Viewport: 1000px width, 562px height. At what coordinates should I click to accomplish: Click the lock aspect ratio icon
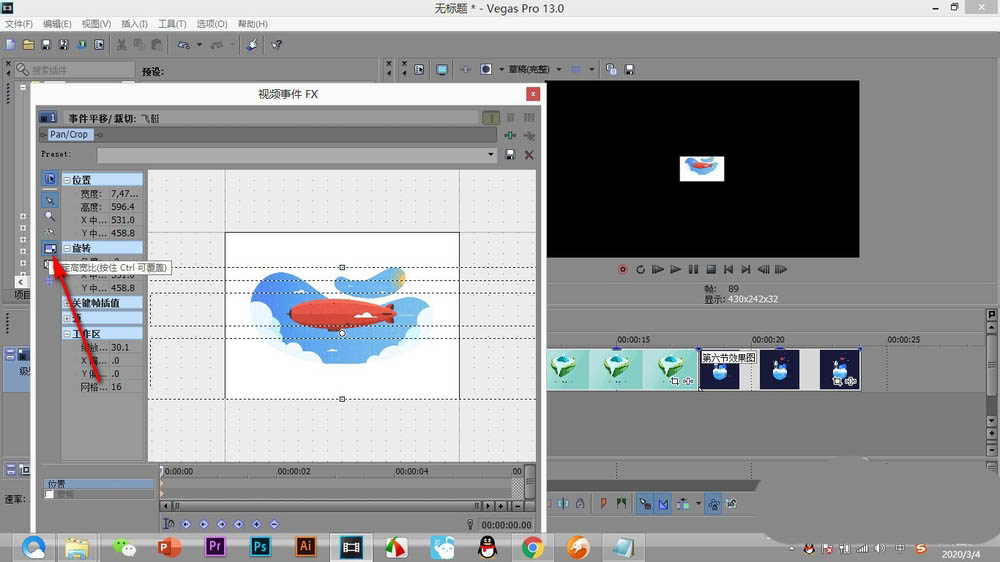[x=49, y=248]
